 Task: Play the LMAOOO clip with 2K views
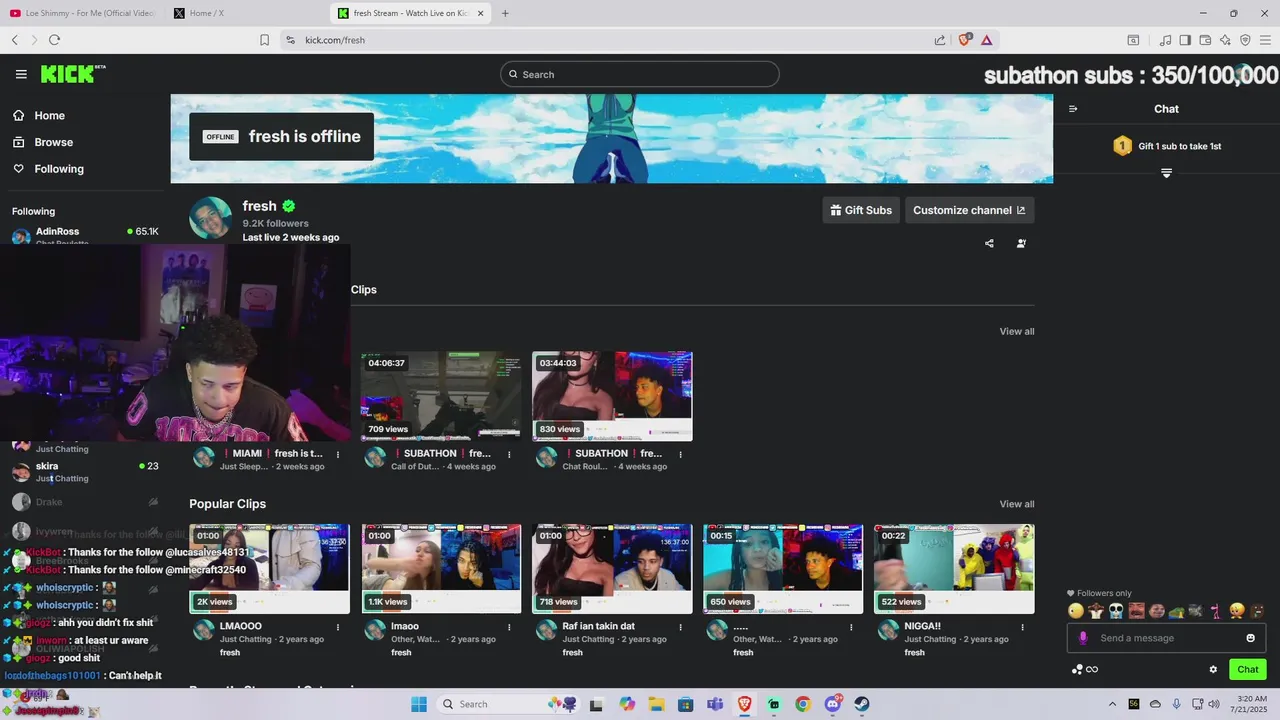[x=270, y=569]
